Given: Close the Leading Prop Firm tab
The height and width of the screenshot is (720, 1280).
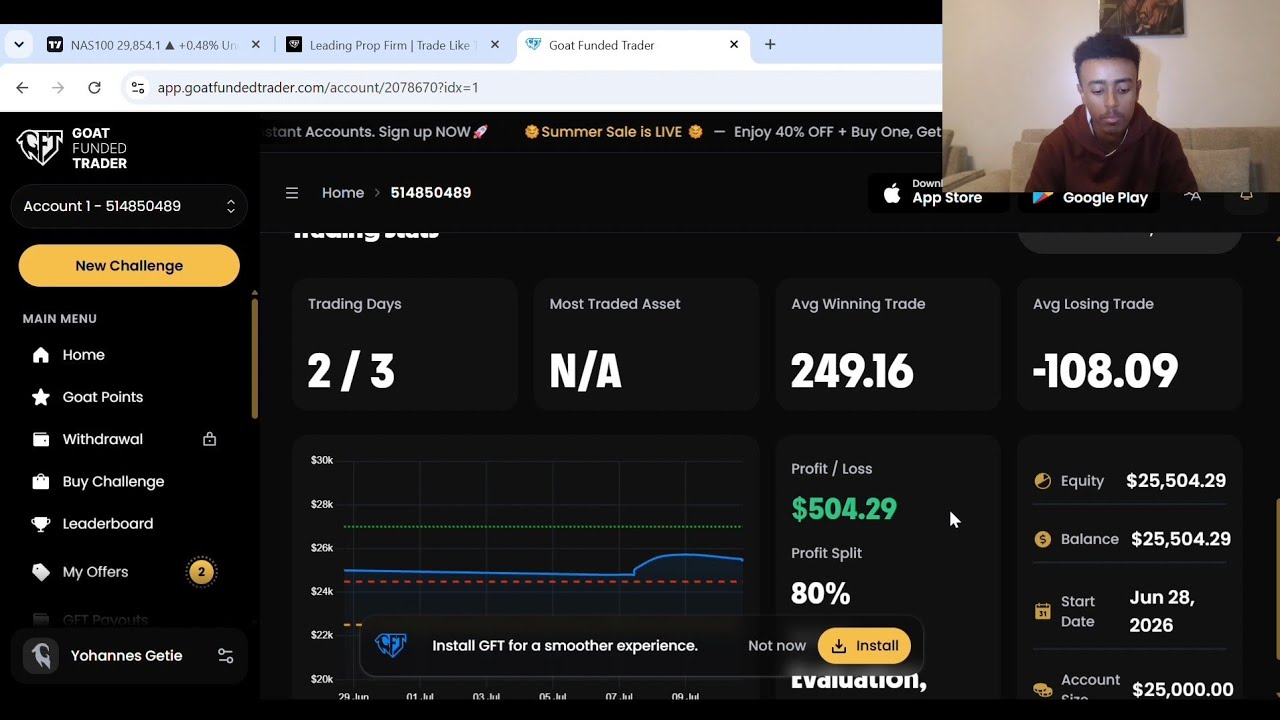Looking at the screenshot, I should [494, 45].
